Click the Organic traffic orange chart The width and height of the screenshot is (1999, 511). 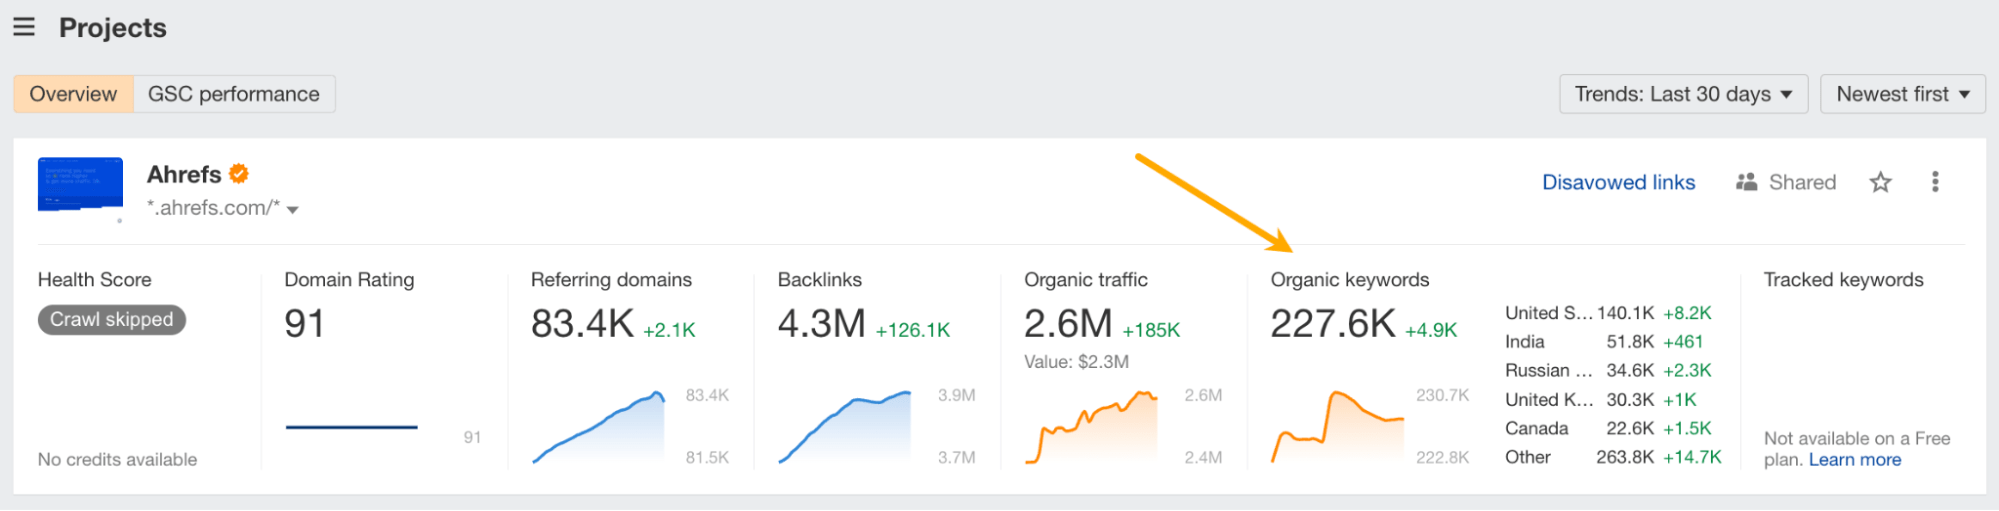pyautogui.click(x=1091, y=427)
